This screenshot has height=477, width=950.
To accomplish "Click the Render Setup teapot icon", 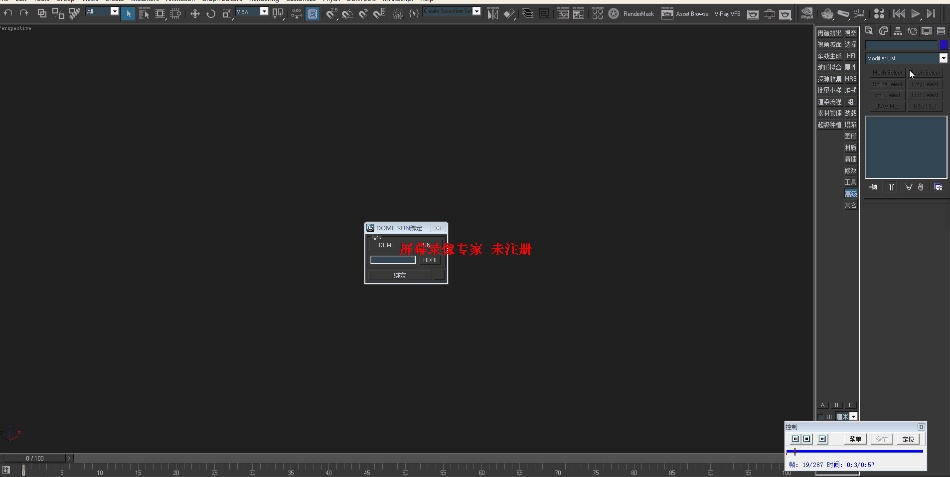I will coord(753,14).
